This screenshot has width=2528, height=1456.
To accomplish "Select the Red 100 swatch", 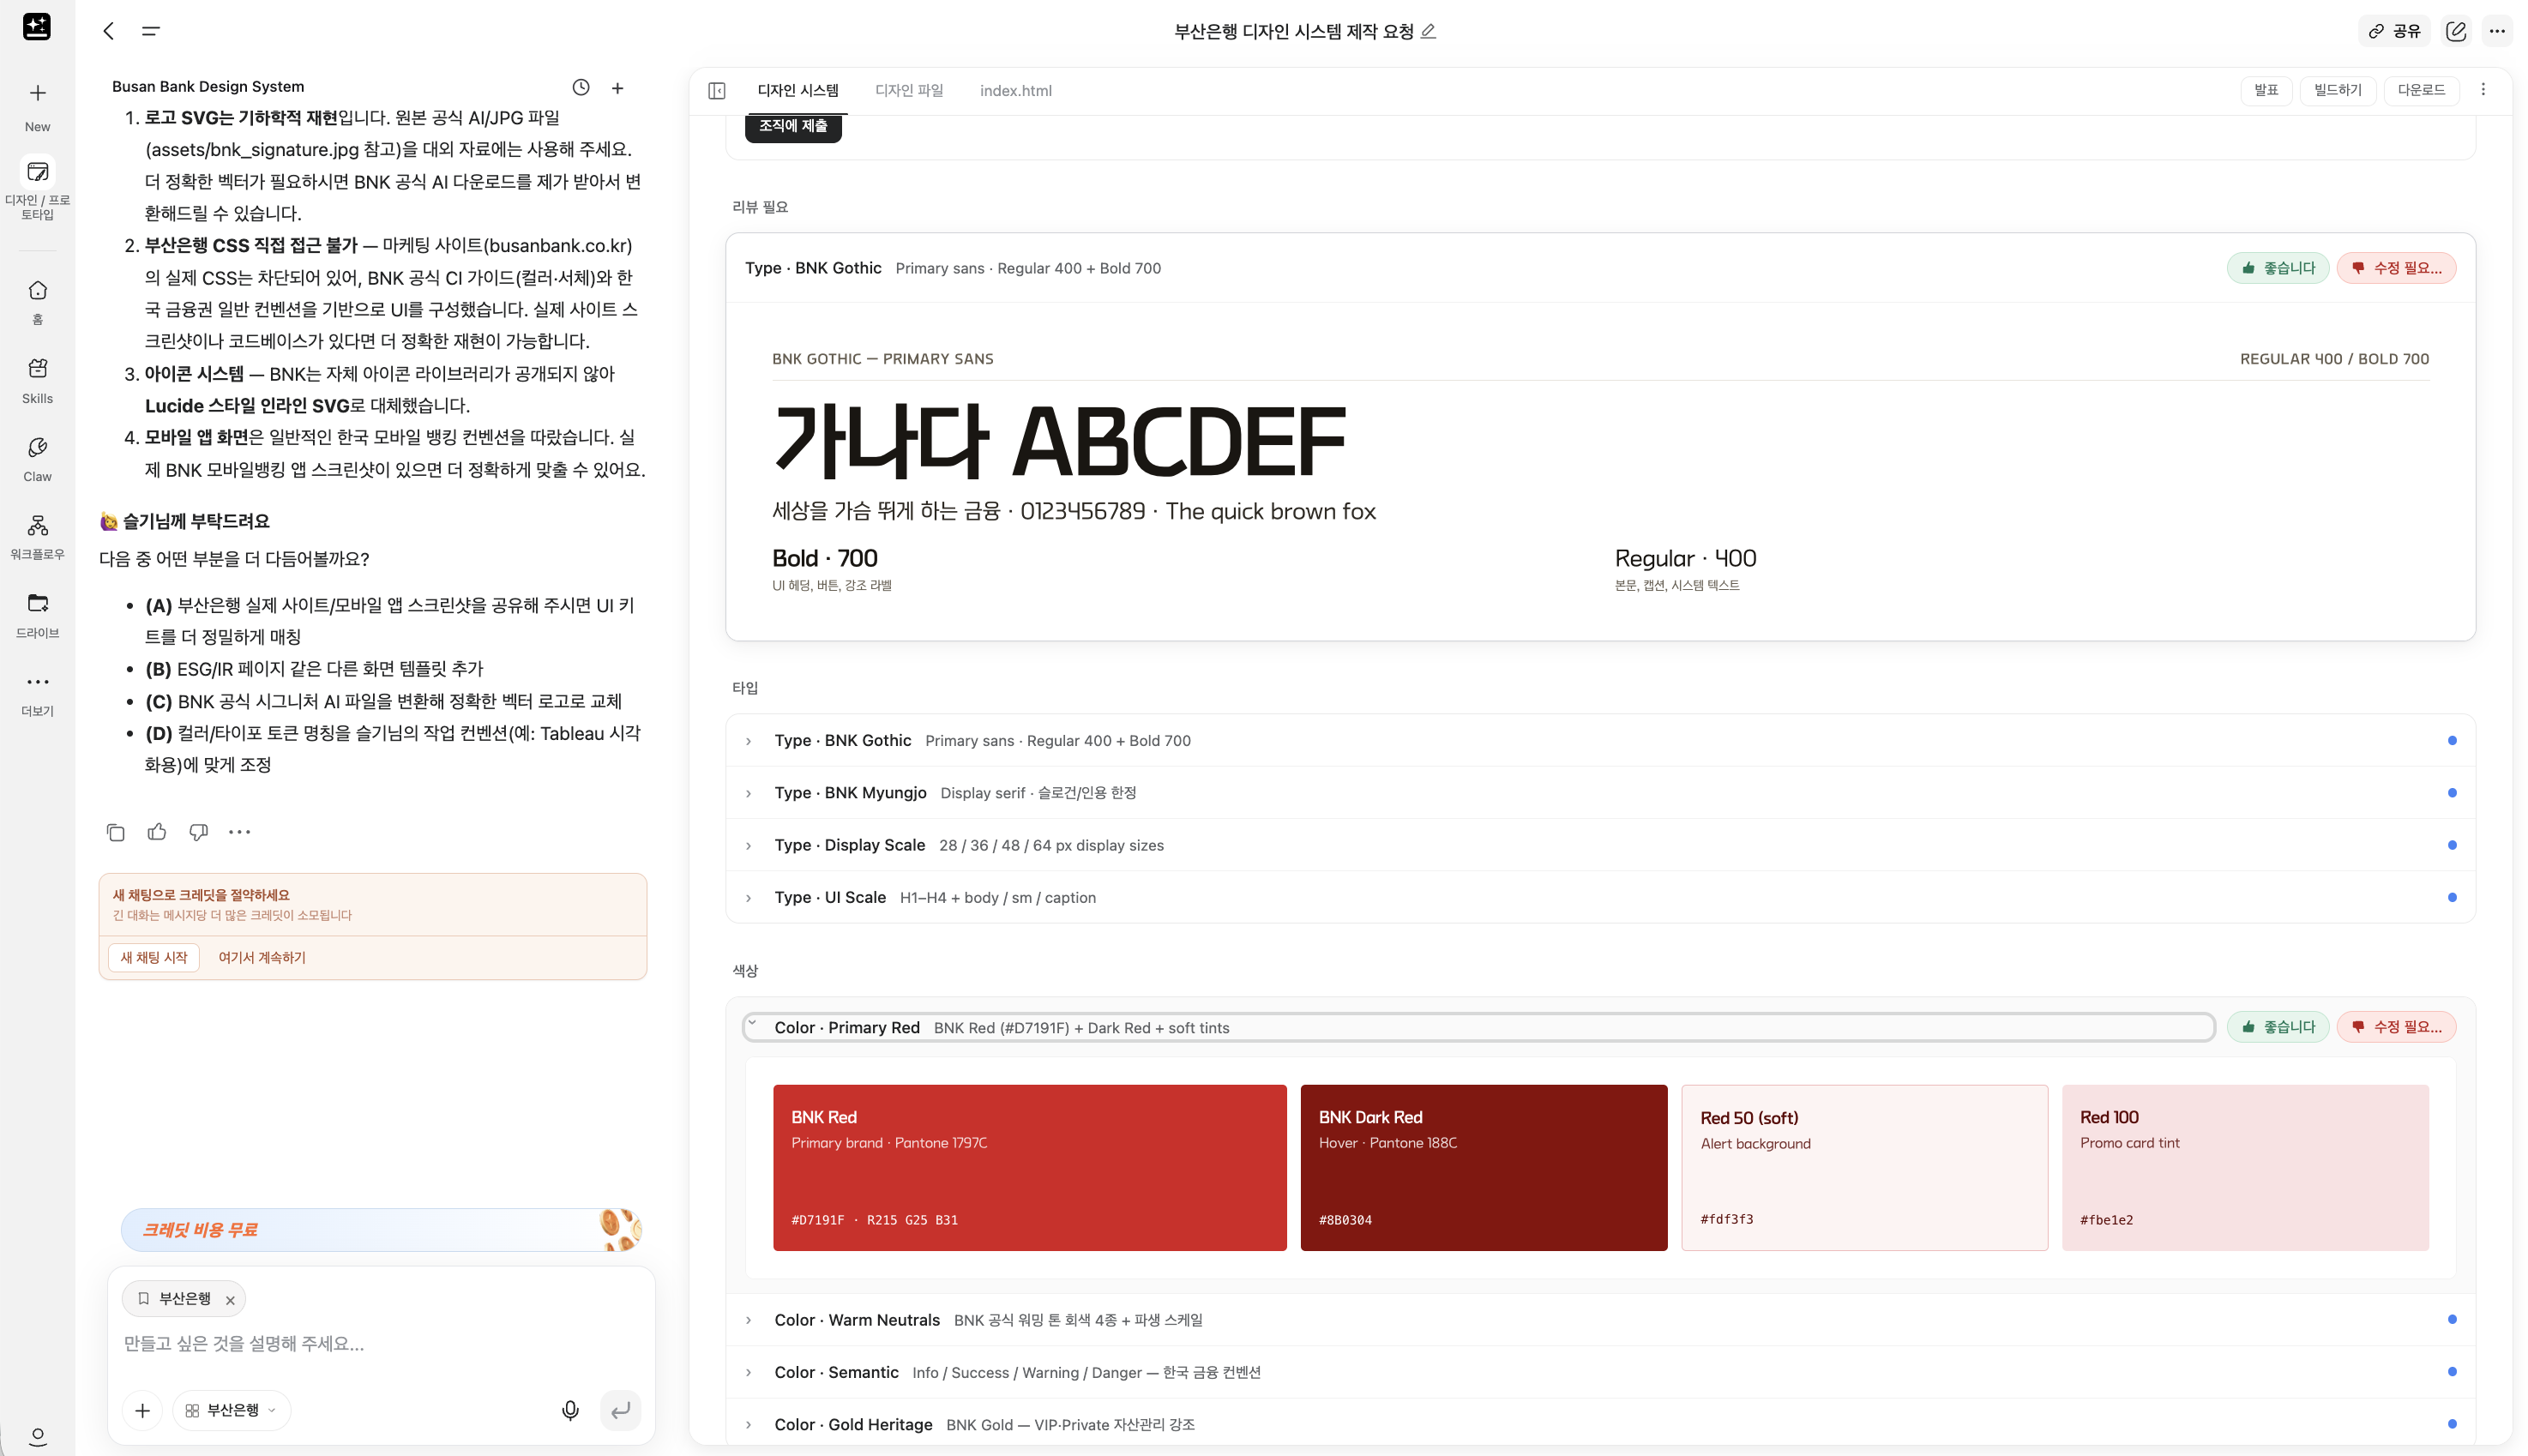I will [x=2245, y=1168].
